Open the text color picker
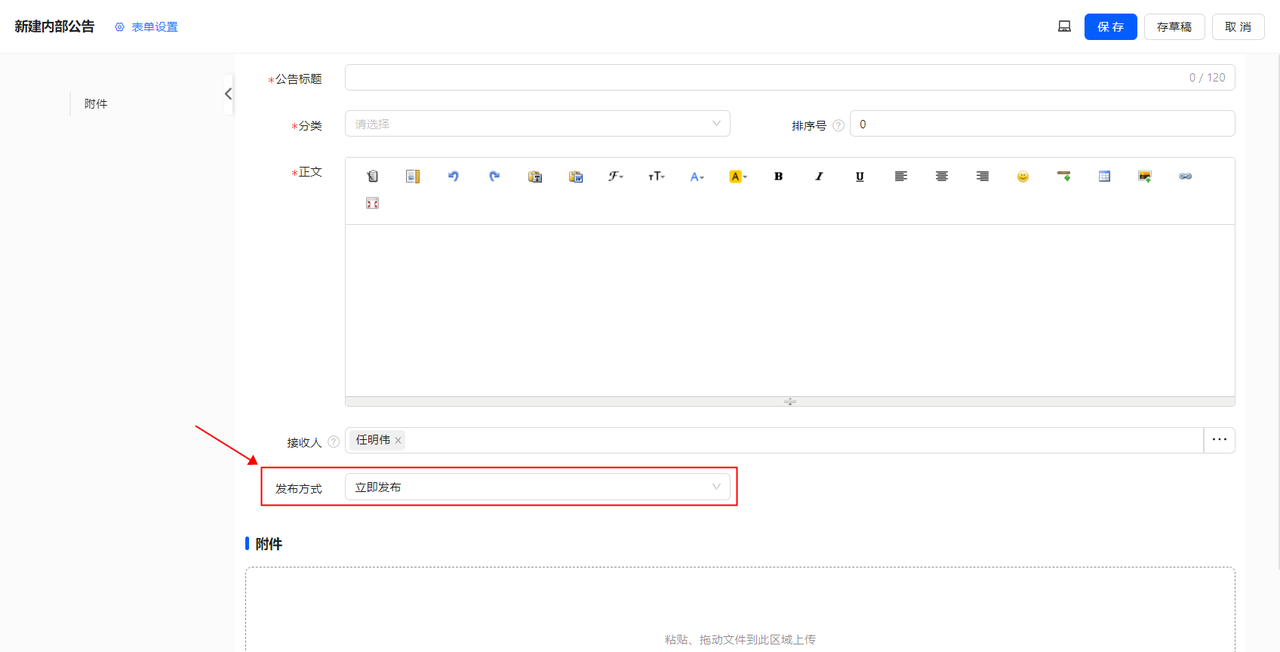This screenshot has width=1280, height=652. 697,176
